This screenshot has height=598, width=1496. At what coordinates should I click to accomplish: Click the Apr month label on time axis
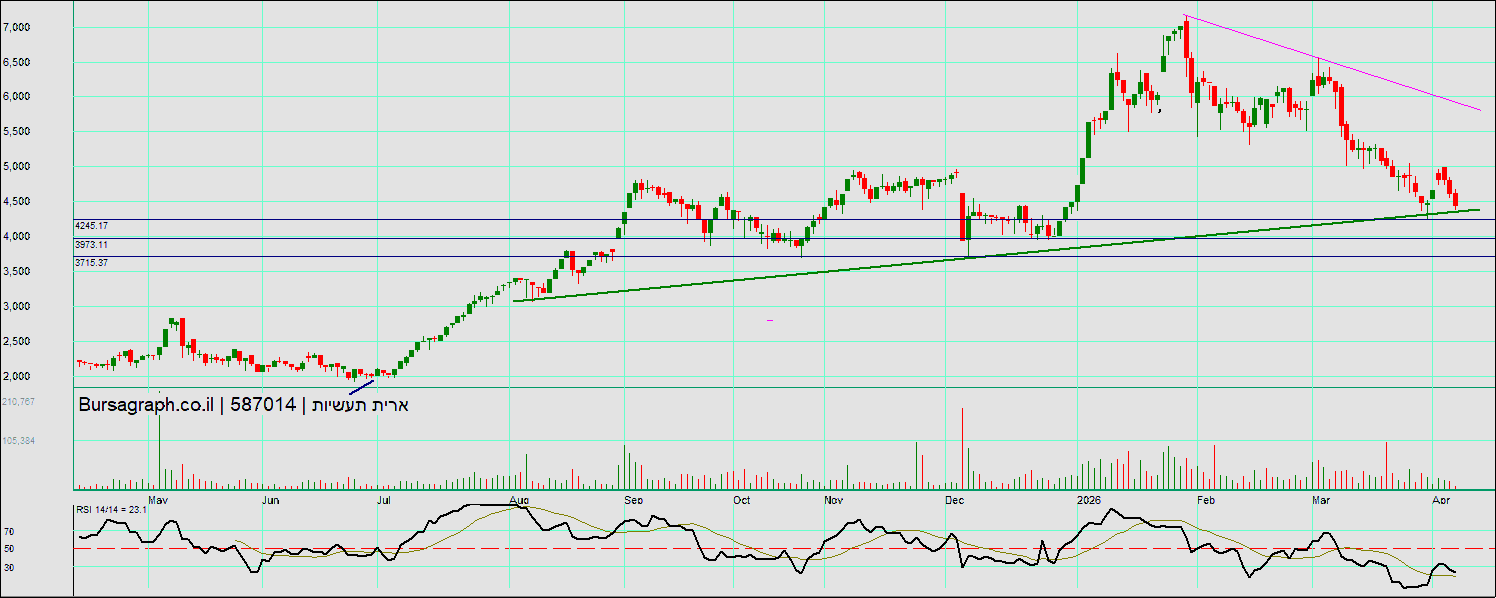click(x=1441, y=498)
